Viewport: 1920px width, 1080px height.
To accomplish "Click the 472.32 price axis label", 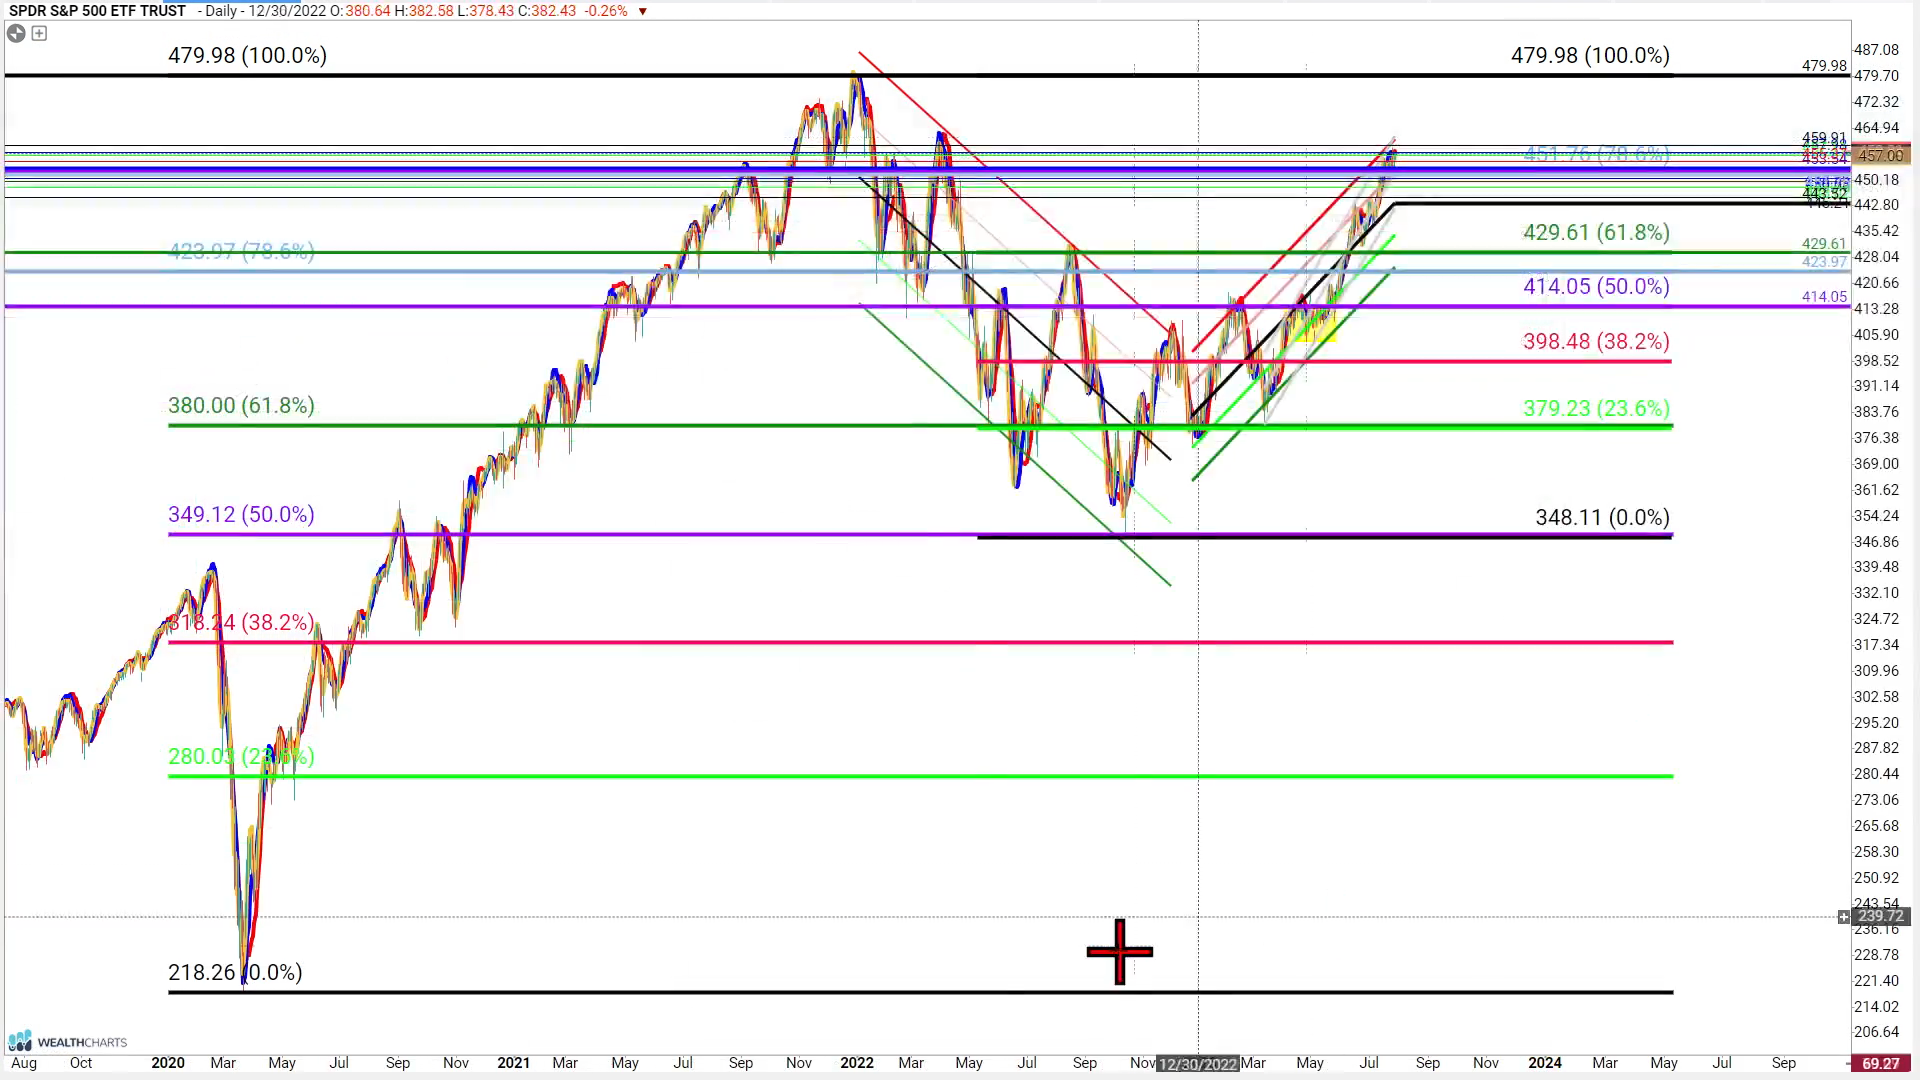I will [1876, 101].
